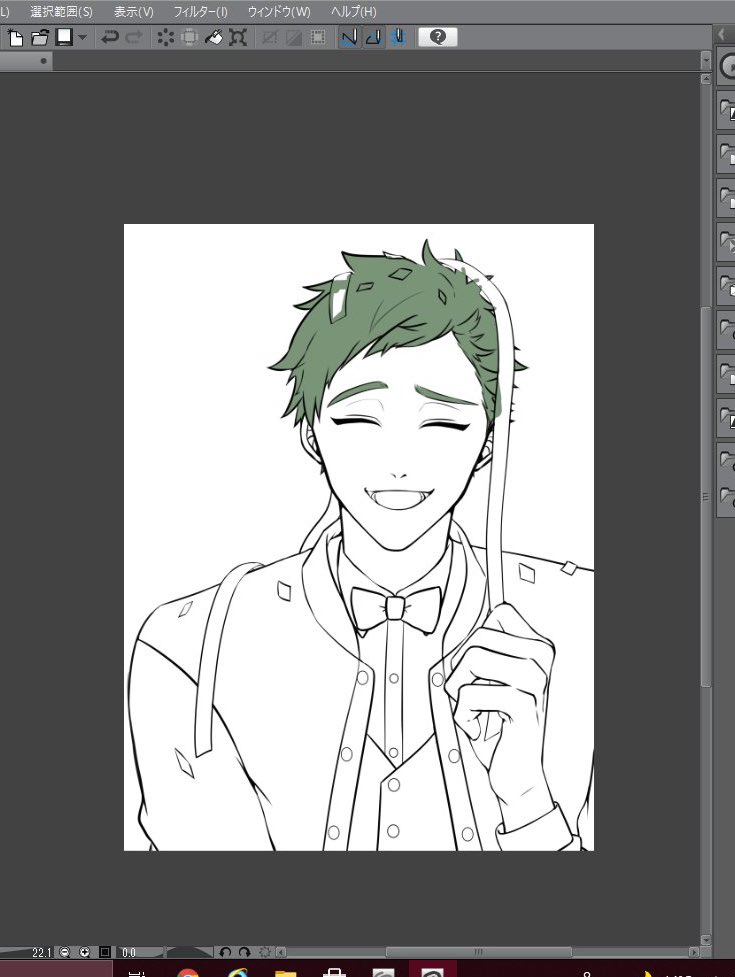
Task: Click horizontal scrollbar left arrow
Action: [x=281, y=952]
